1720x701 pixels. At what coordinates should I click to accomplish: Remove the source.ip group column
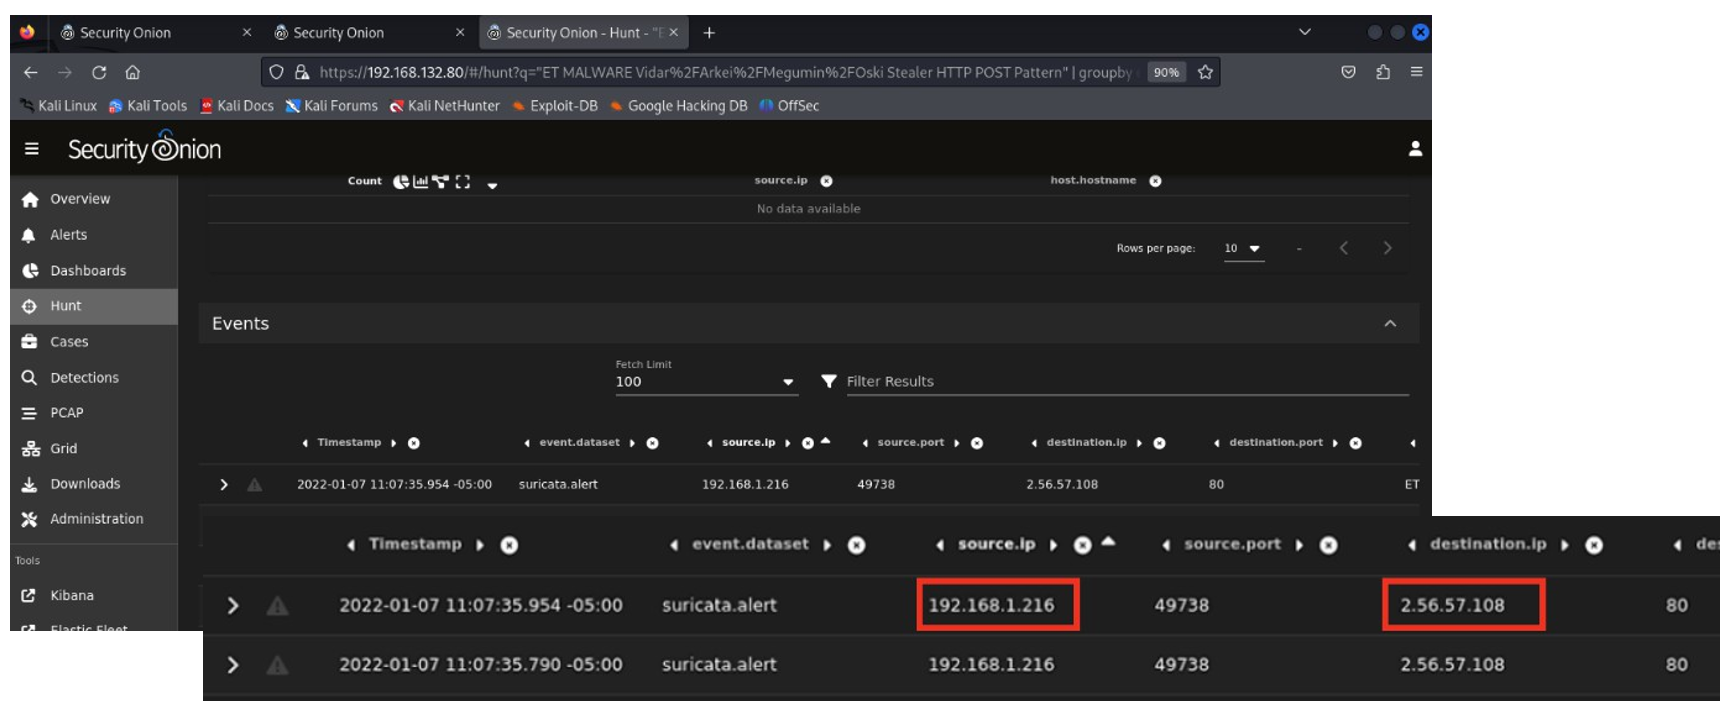click(x=826, y=181)
